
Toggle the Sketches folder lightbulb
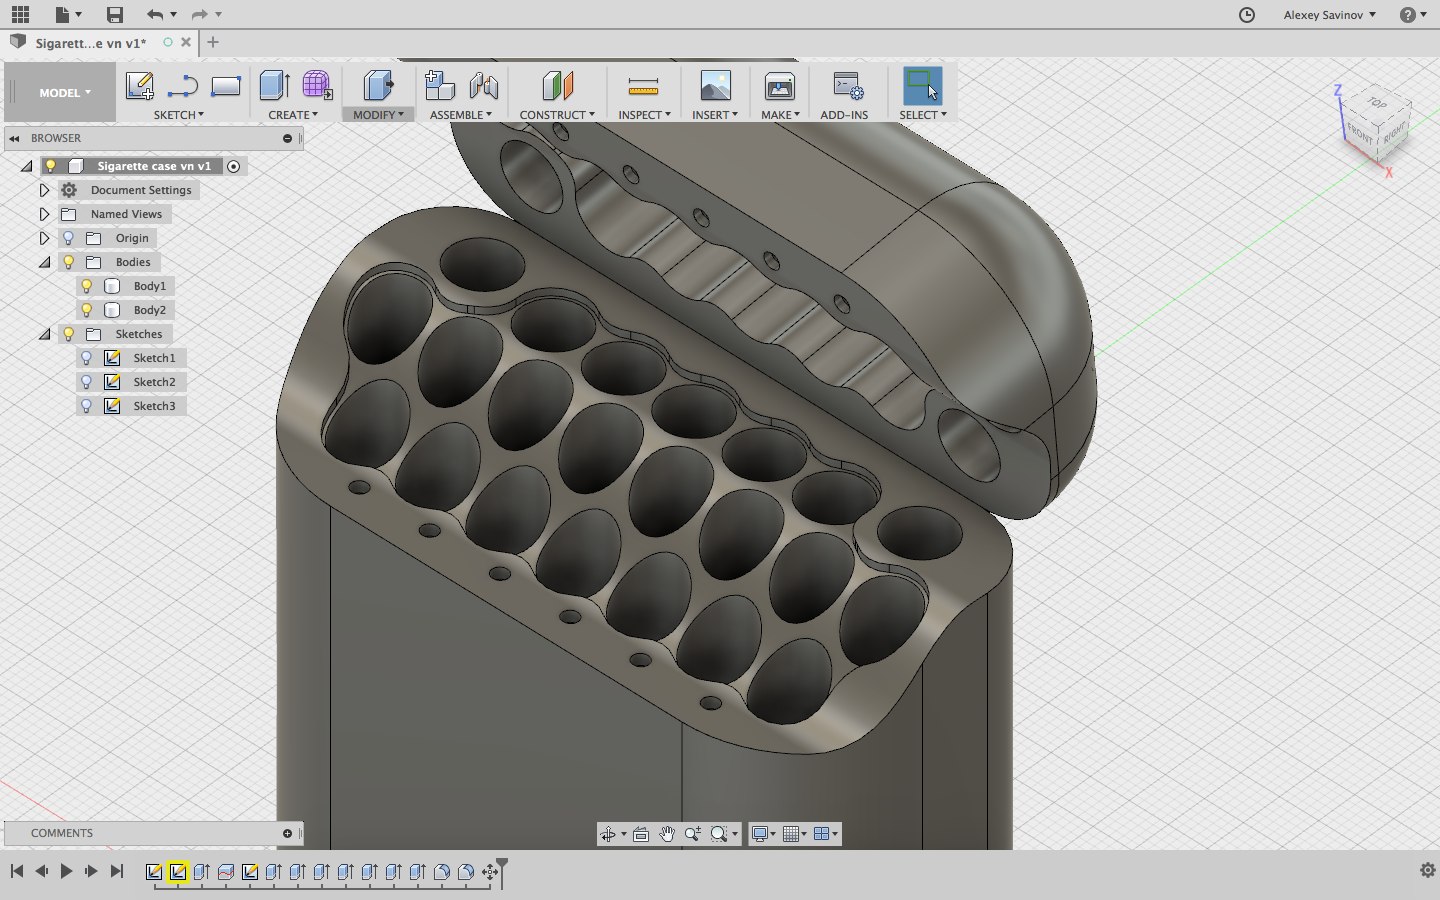(x=69, y=334)
